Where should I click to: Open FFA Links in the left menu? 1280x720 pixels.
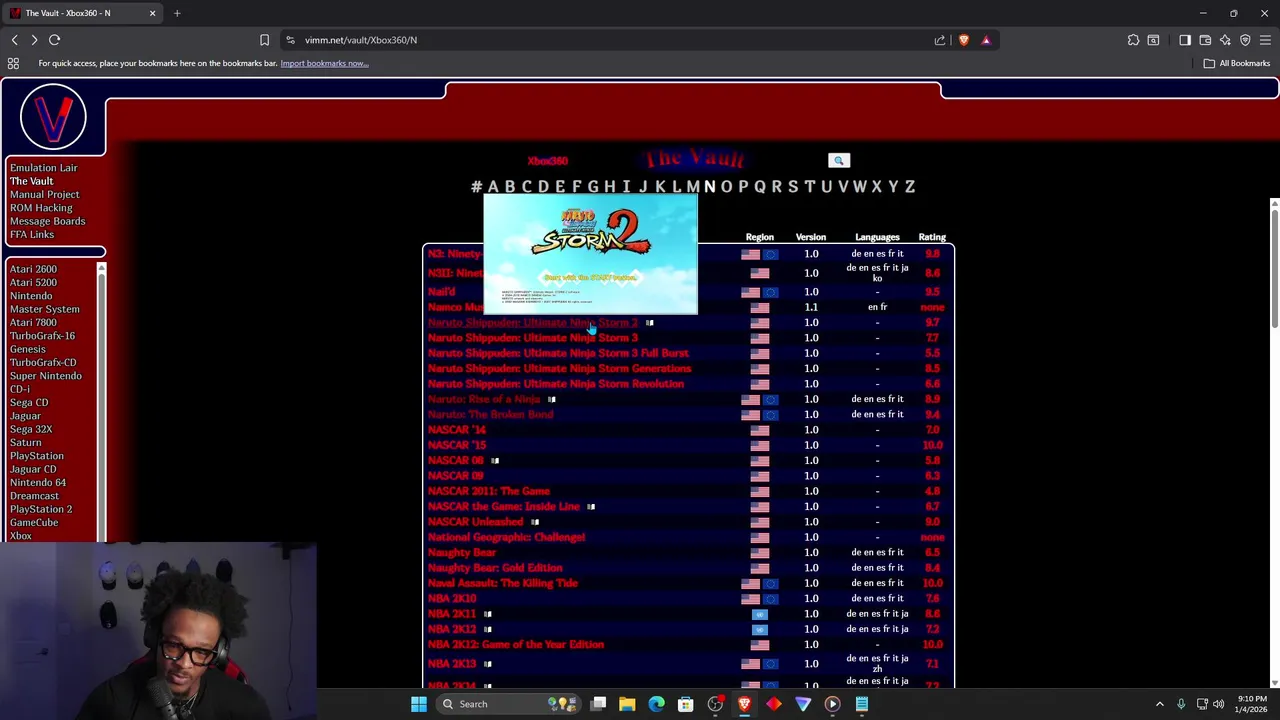(32, 234)
